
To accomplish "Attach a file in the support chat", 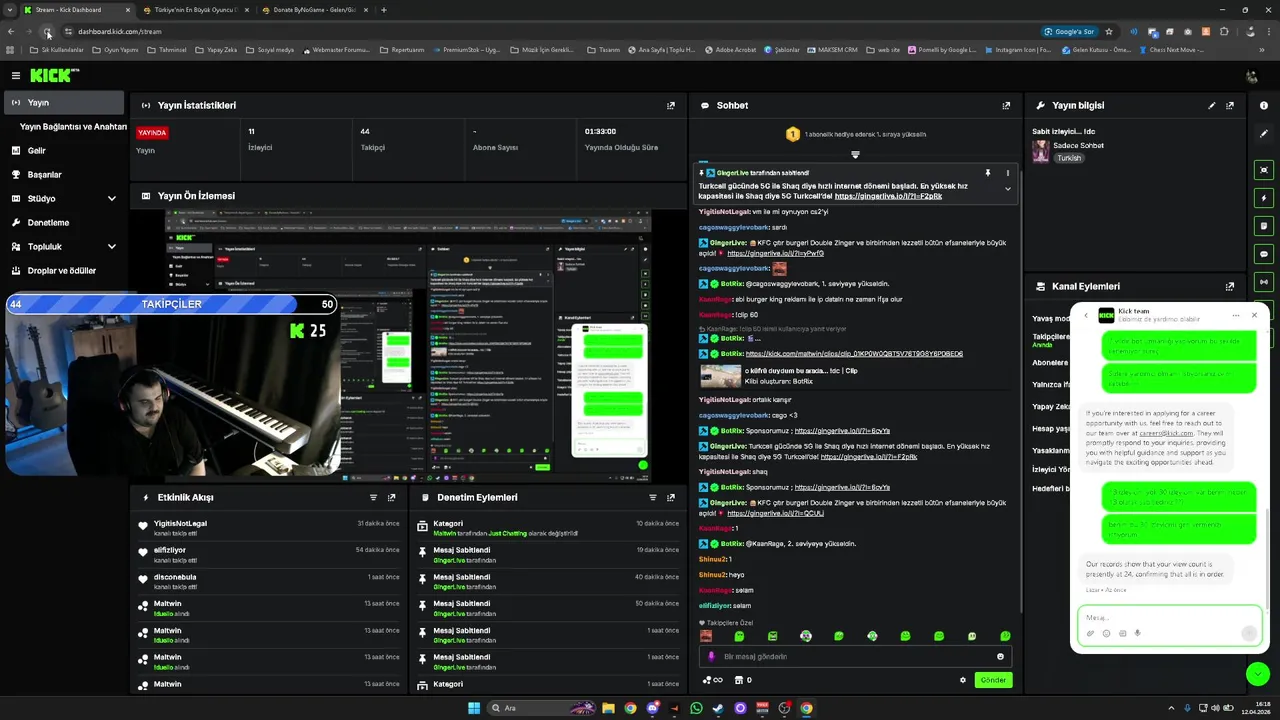I will coord(1090,633).
